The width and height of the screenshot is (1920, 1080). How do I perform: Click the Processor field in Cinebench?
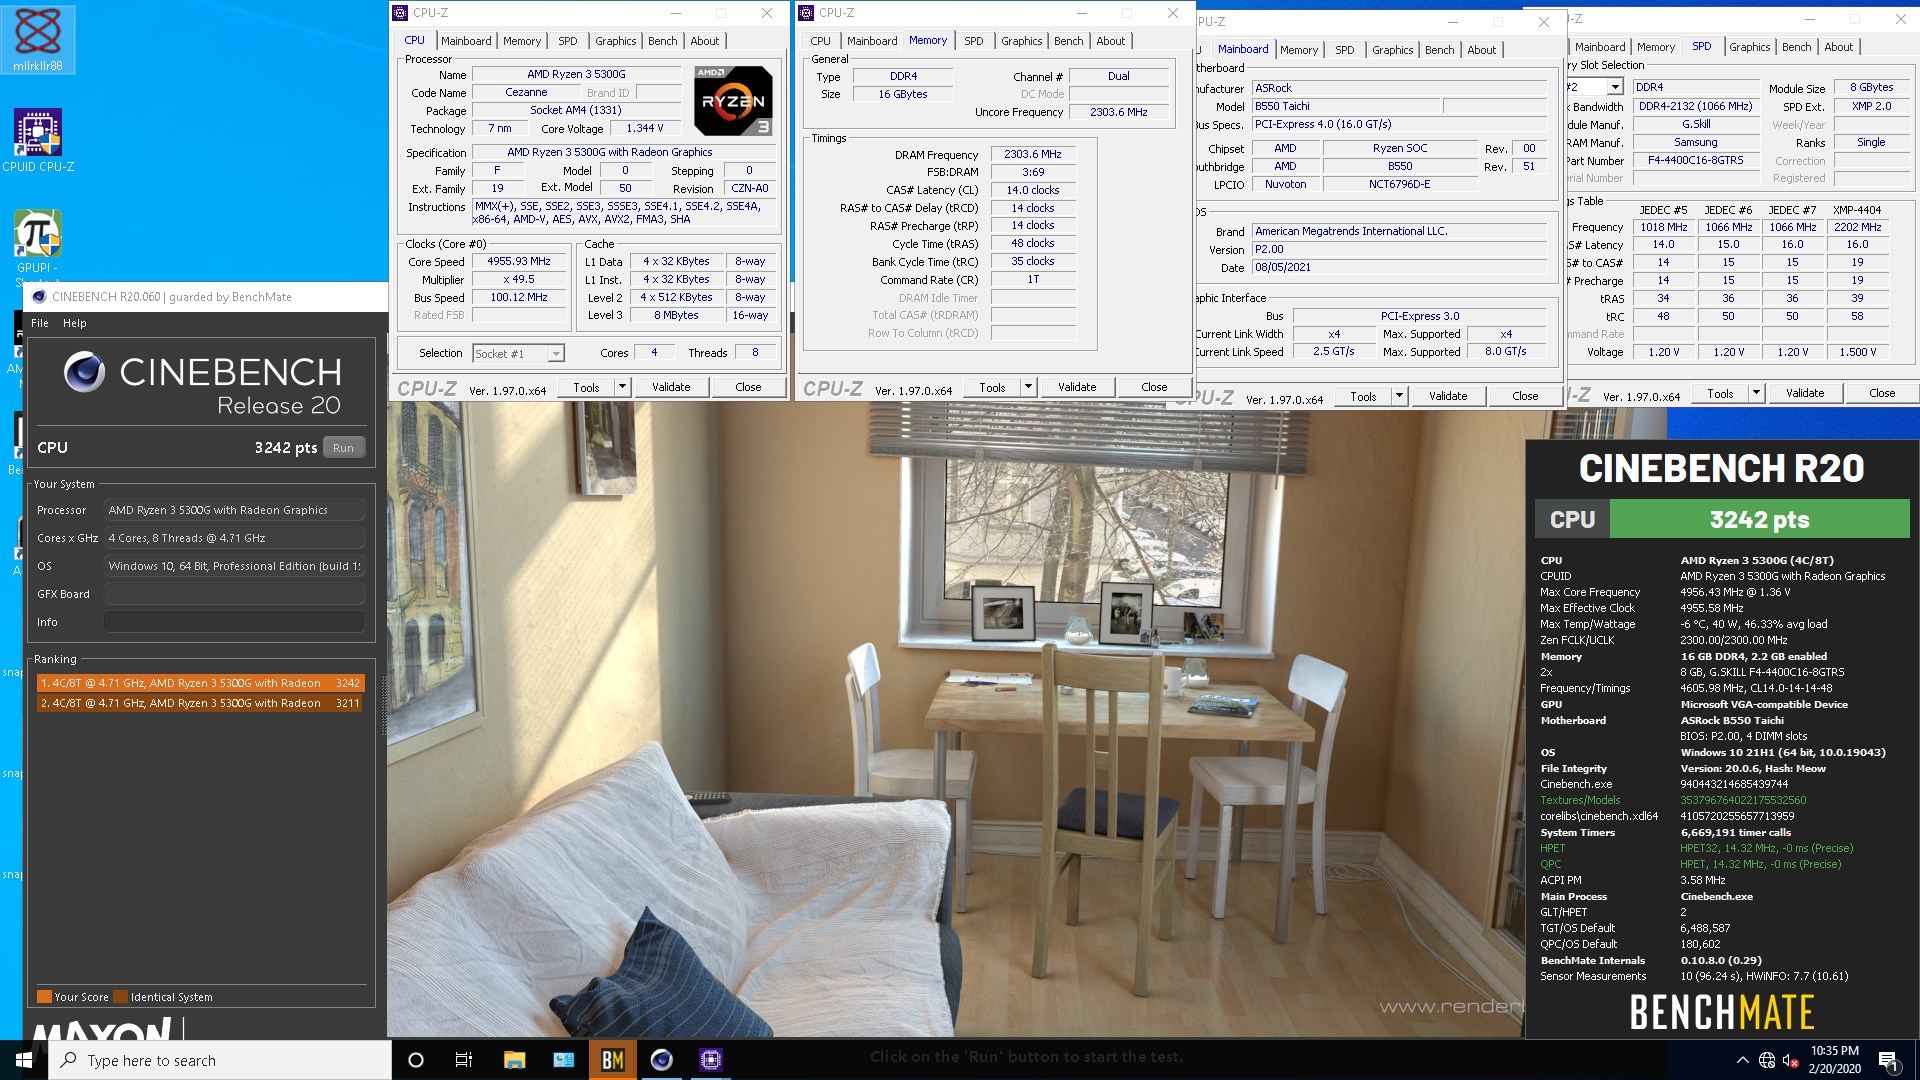234,510
